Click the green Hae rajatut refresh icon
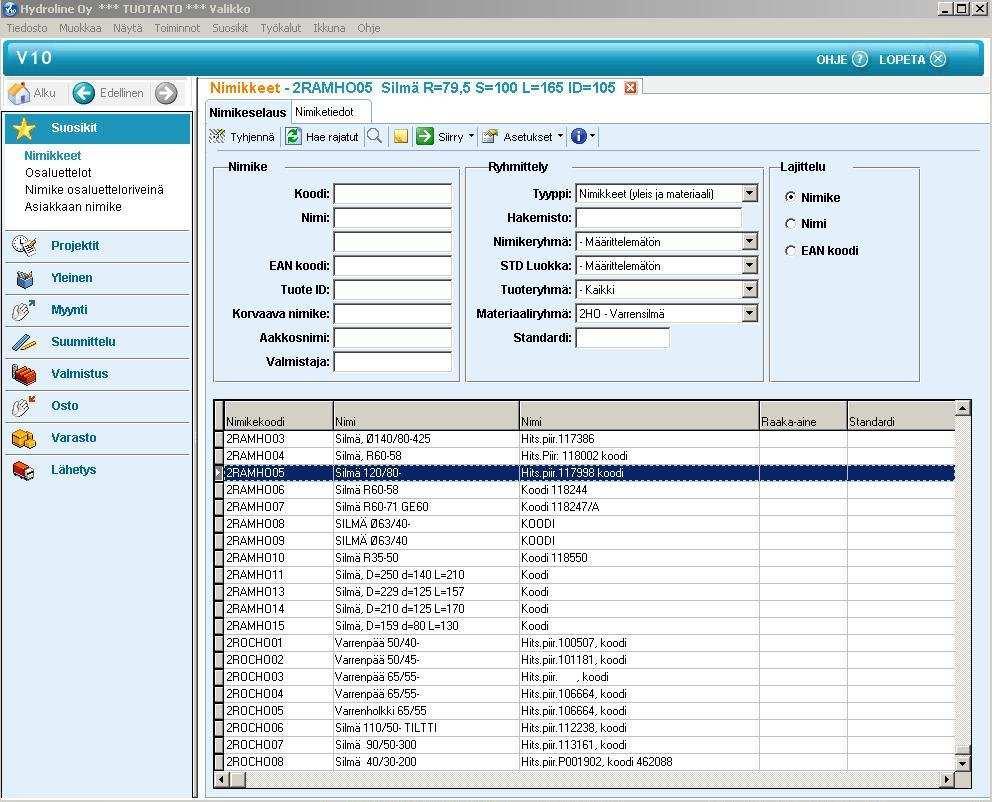The width and height of the screenshot is (992, 802). 293,137
